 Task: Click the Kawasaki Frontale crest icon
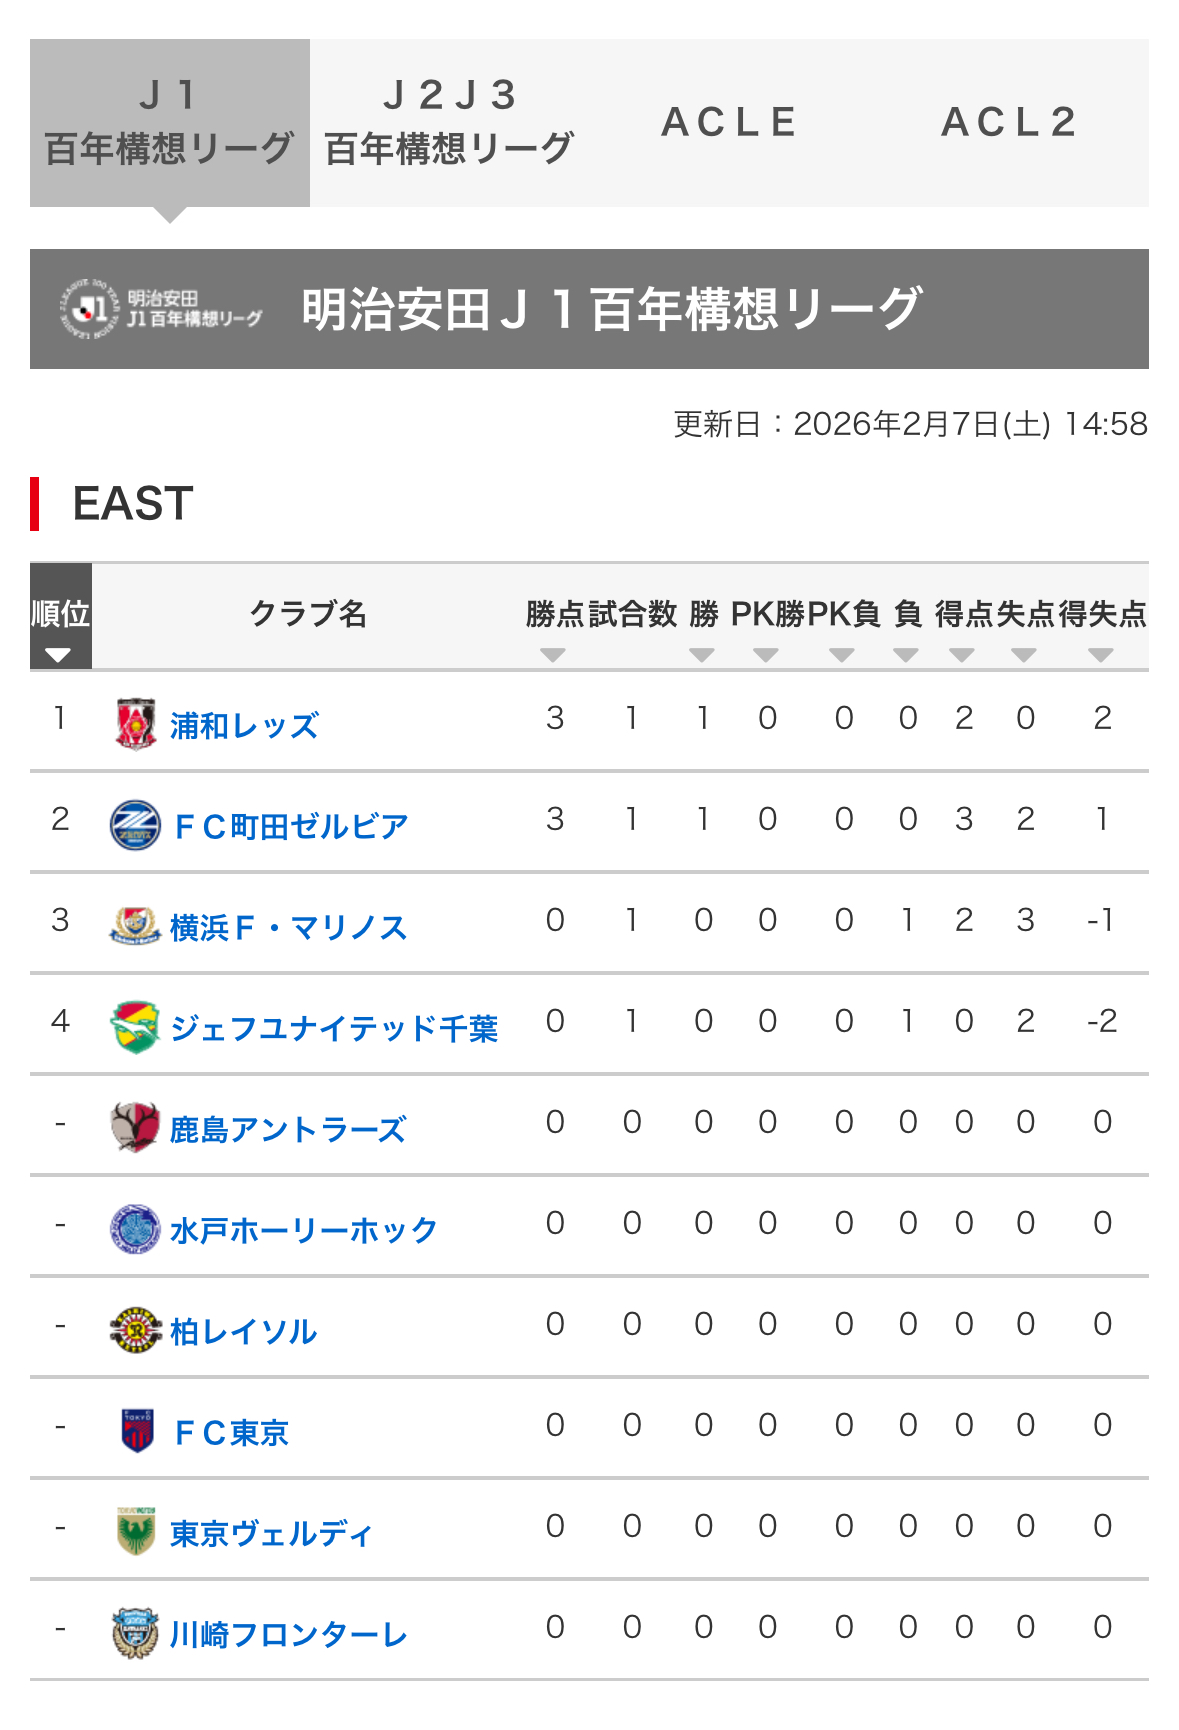click(x=135, y=1633)
